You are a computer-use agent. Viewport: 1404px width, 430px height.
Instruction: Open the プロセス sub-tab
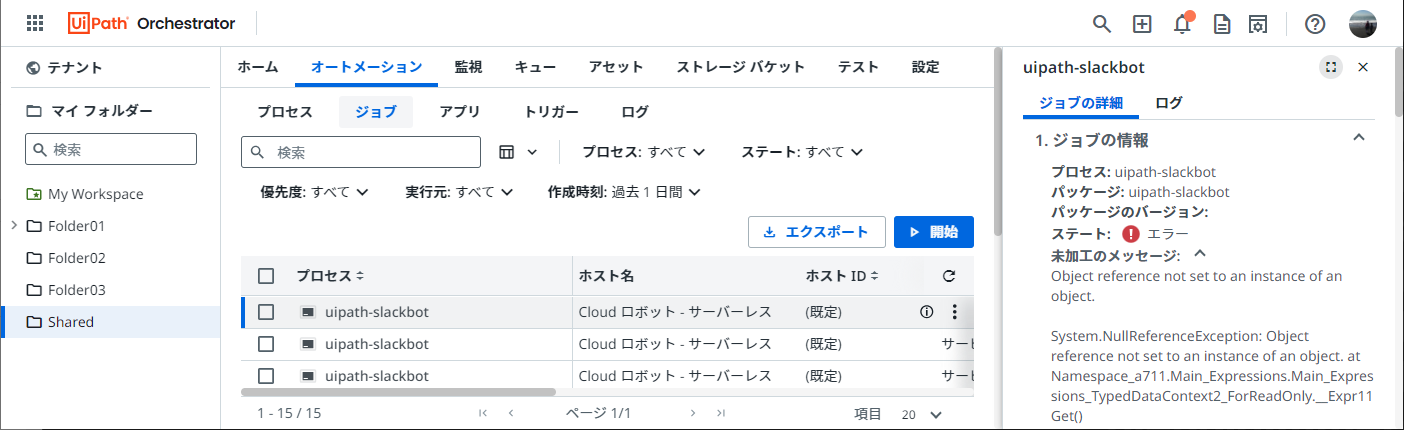285,112
